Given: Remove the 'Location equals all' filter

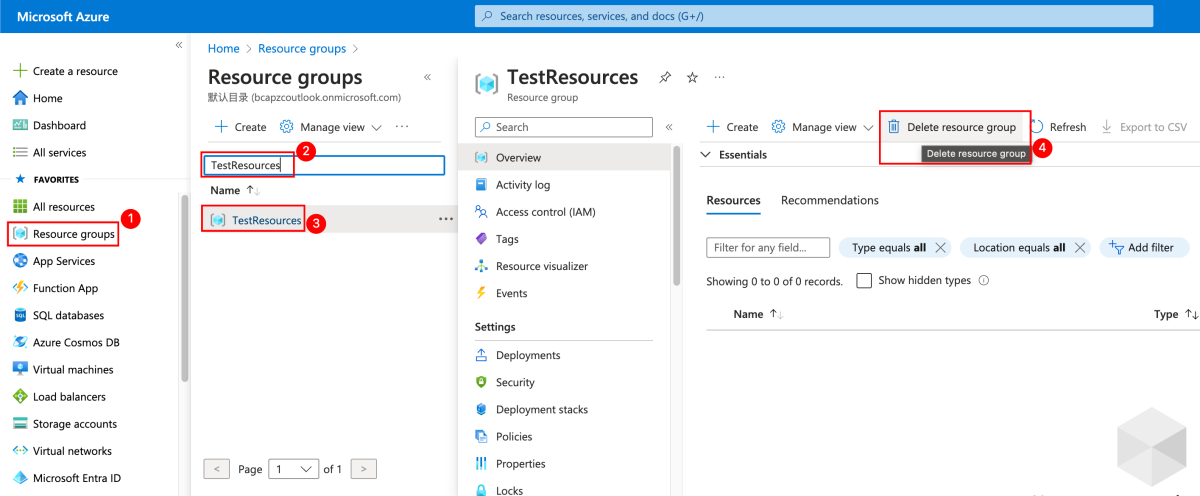Looking at the screenshot, I should pos(1080,248).
